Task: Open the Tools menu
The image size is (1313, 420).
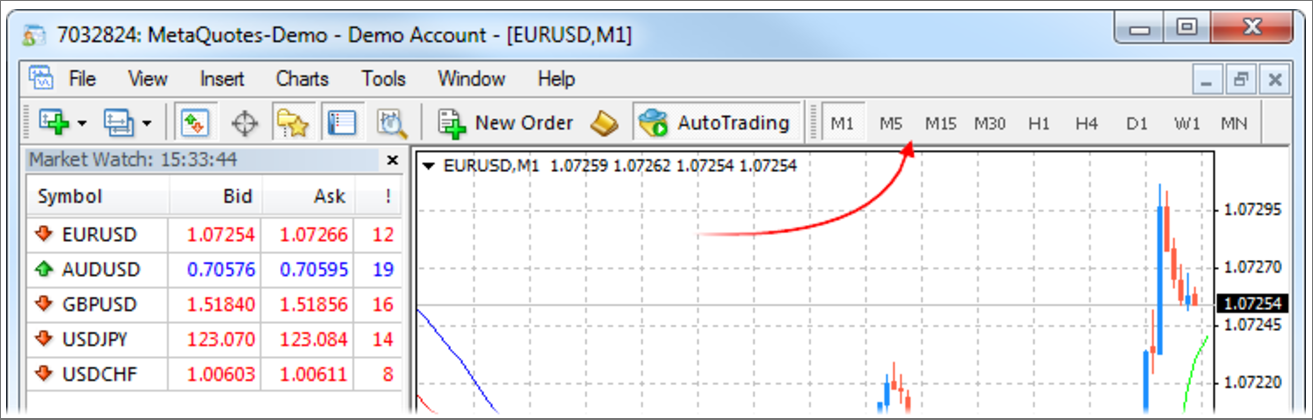Action: [384, 78]
